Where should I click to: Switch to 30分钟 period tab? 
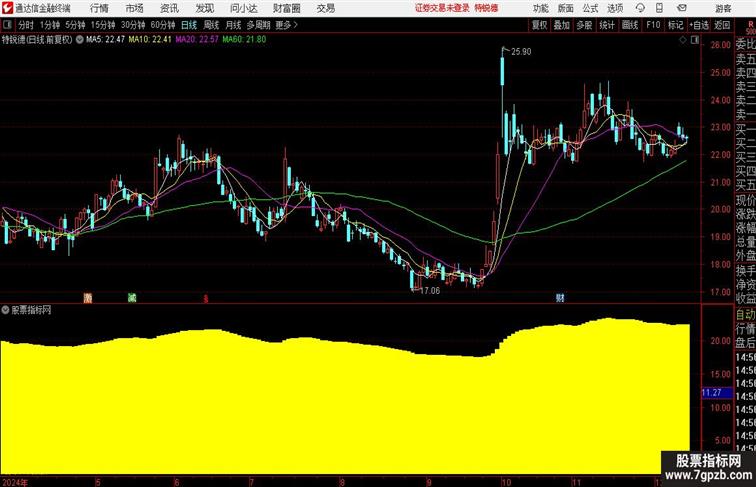click(133, 25)
